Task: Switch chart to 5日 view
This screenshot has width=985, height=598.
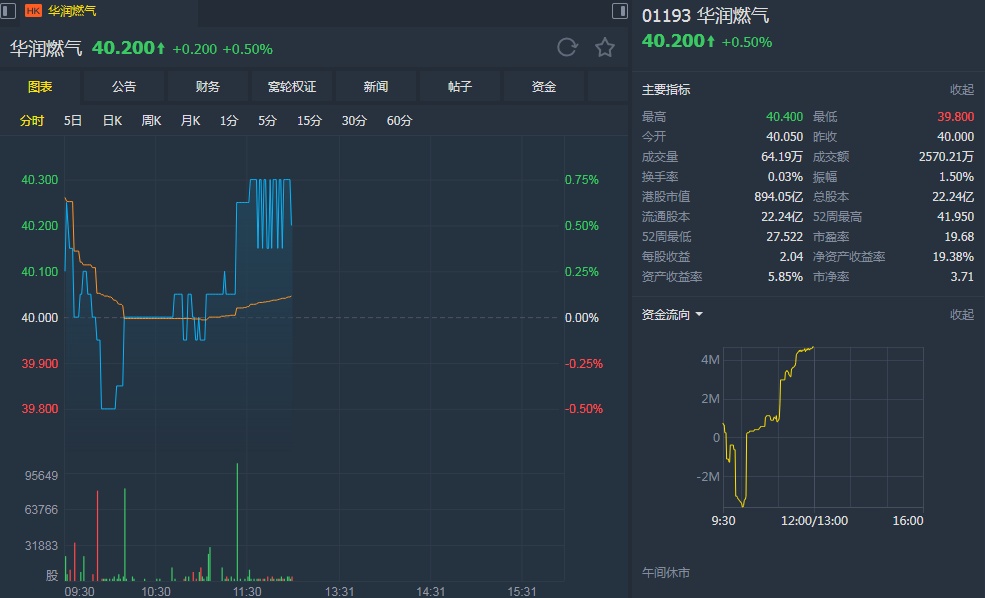Action: click(x=73, y=121)
